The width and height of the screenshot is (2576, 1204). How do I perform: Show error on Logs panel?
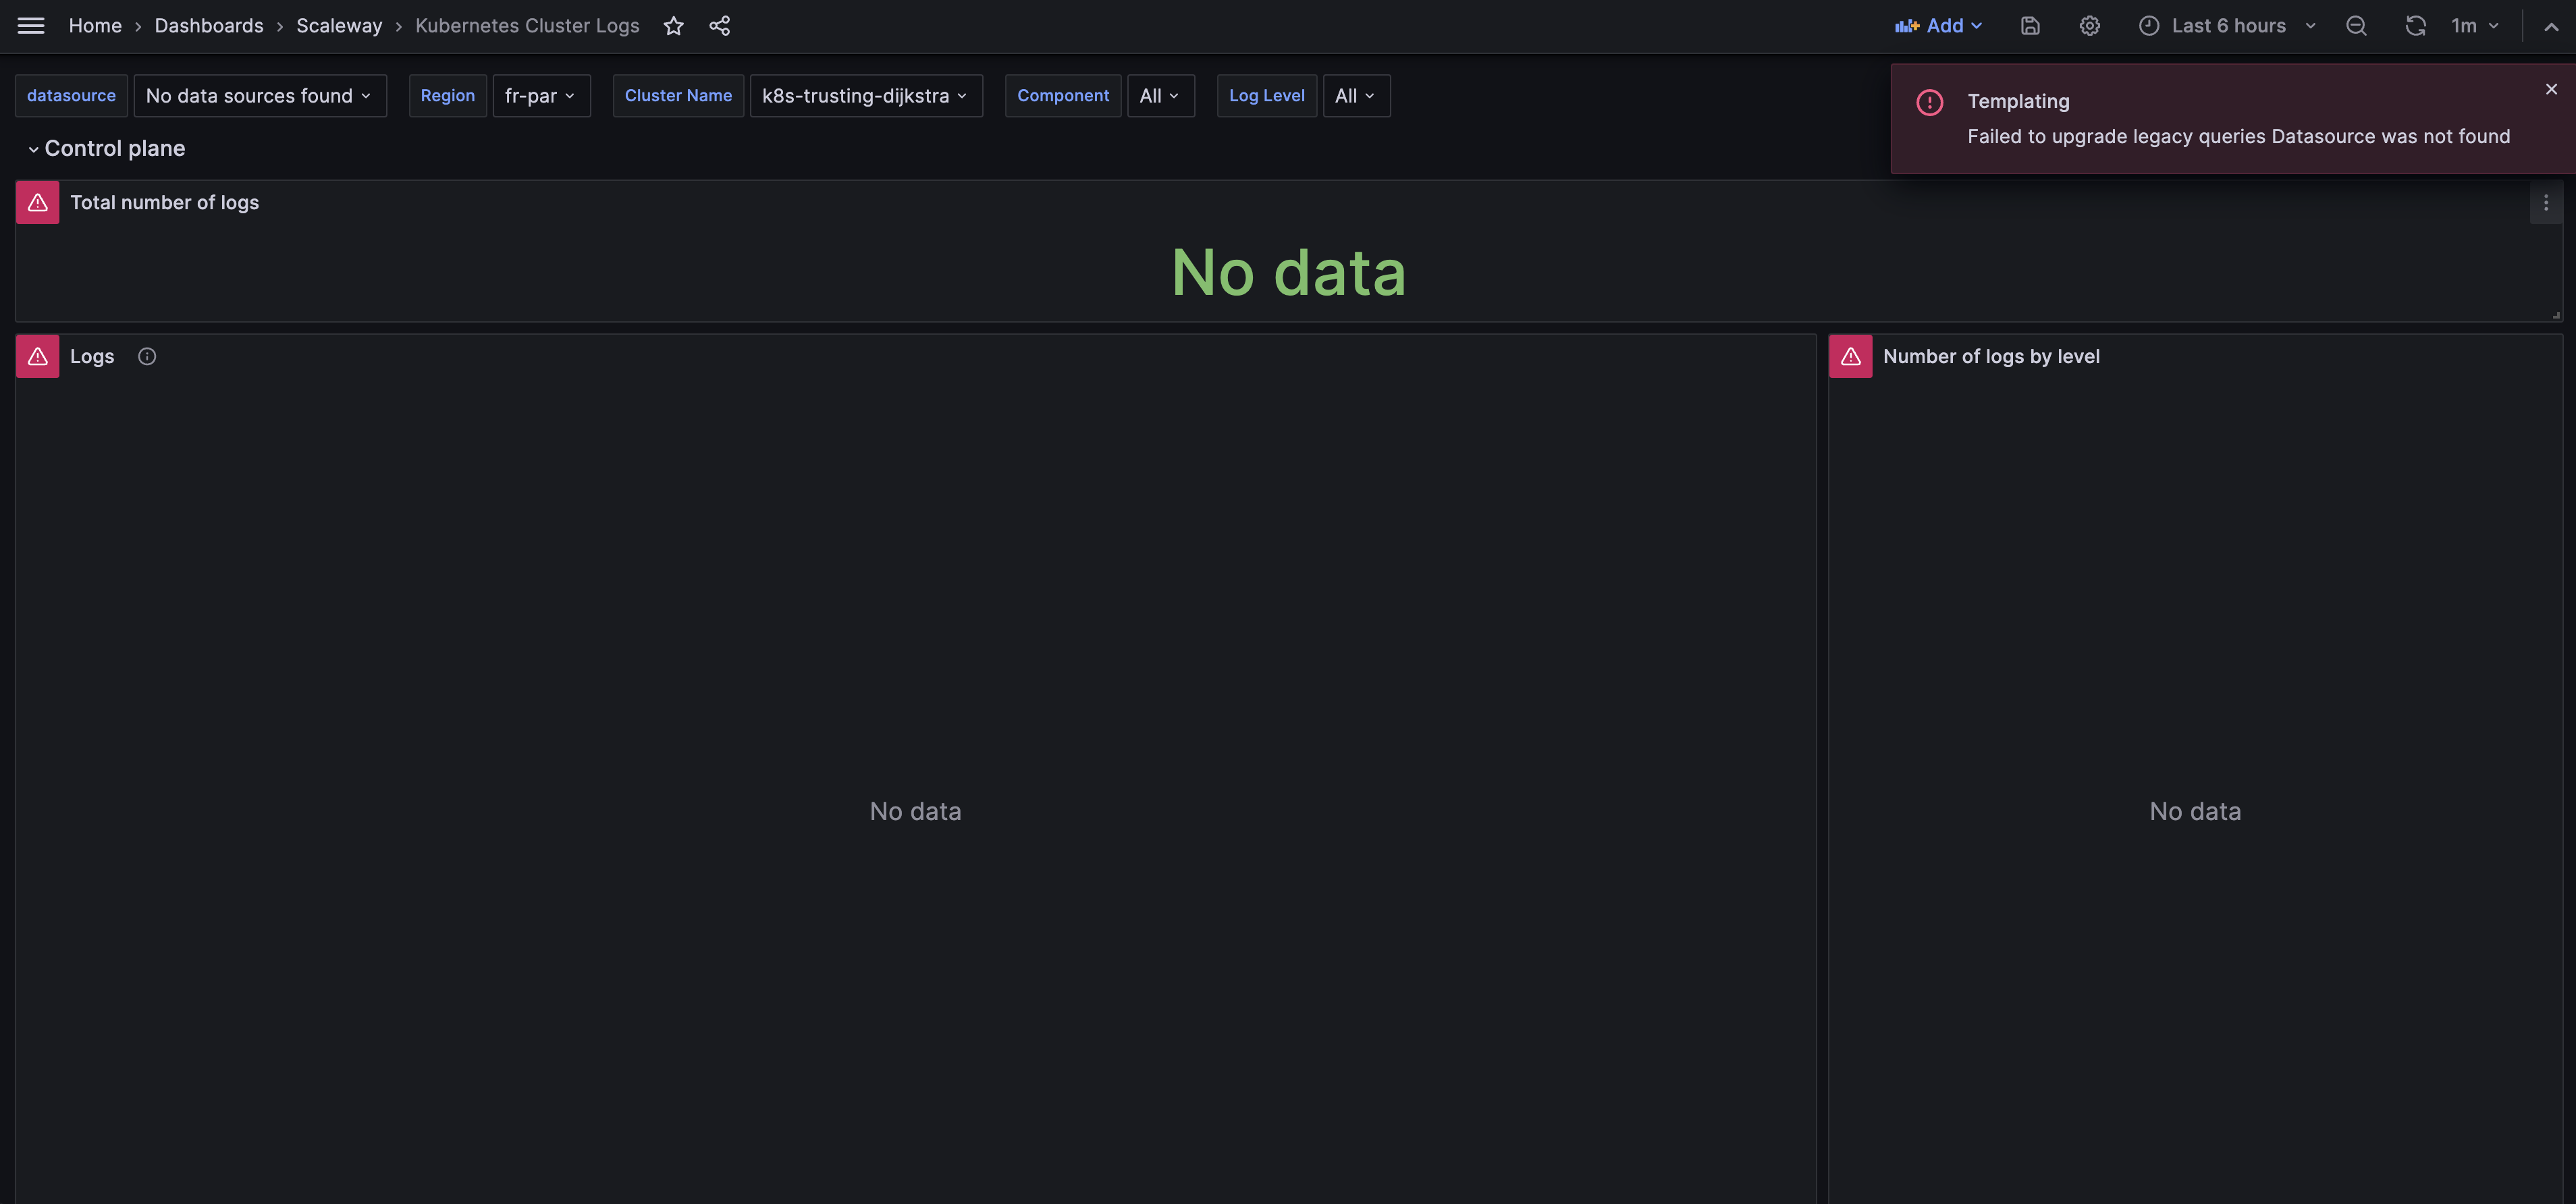tap(38, 356)
